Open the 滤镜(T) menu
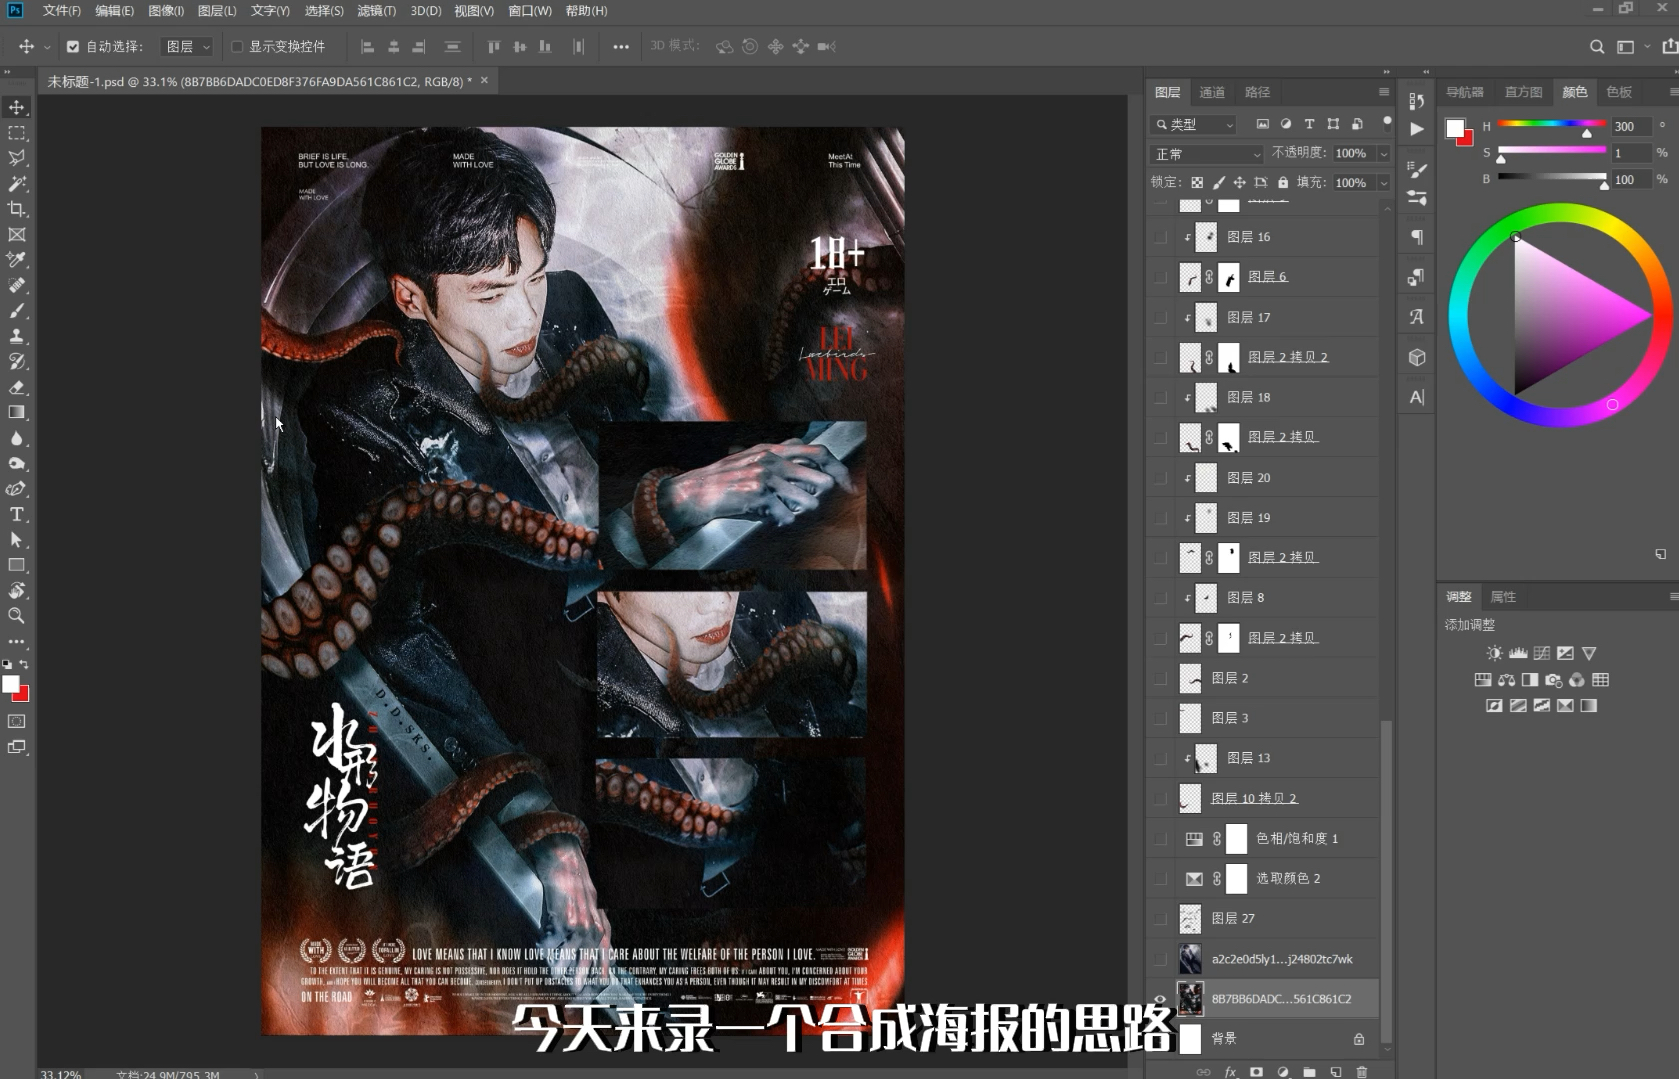The width and height of the screenshot is (1679, 1079). 376,10
